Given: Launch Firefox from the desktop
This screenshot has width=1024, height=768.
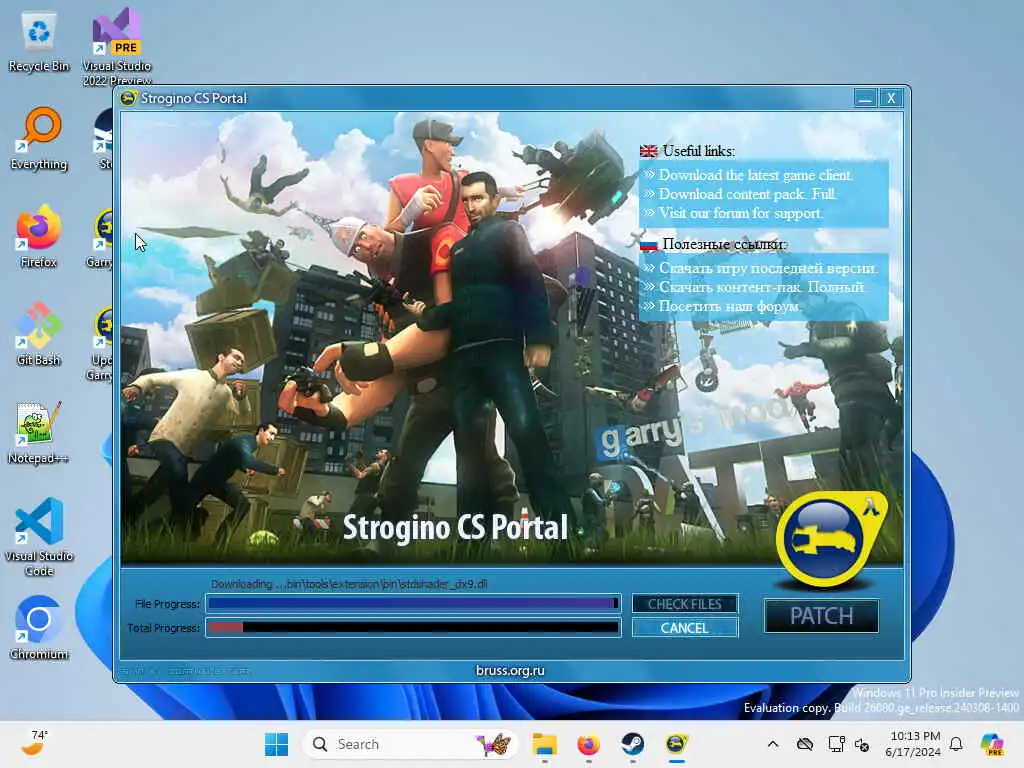Looking at the screenshot, I should coord(39,236).
